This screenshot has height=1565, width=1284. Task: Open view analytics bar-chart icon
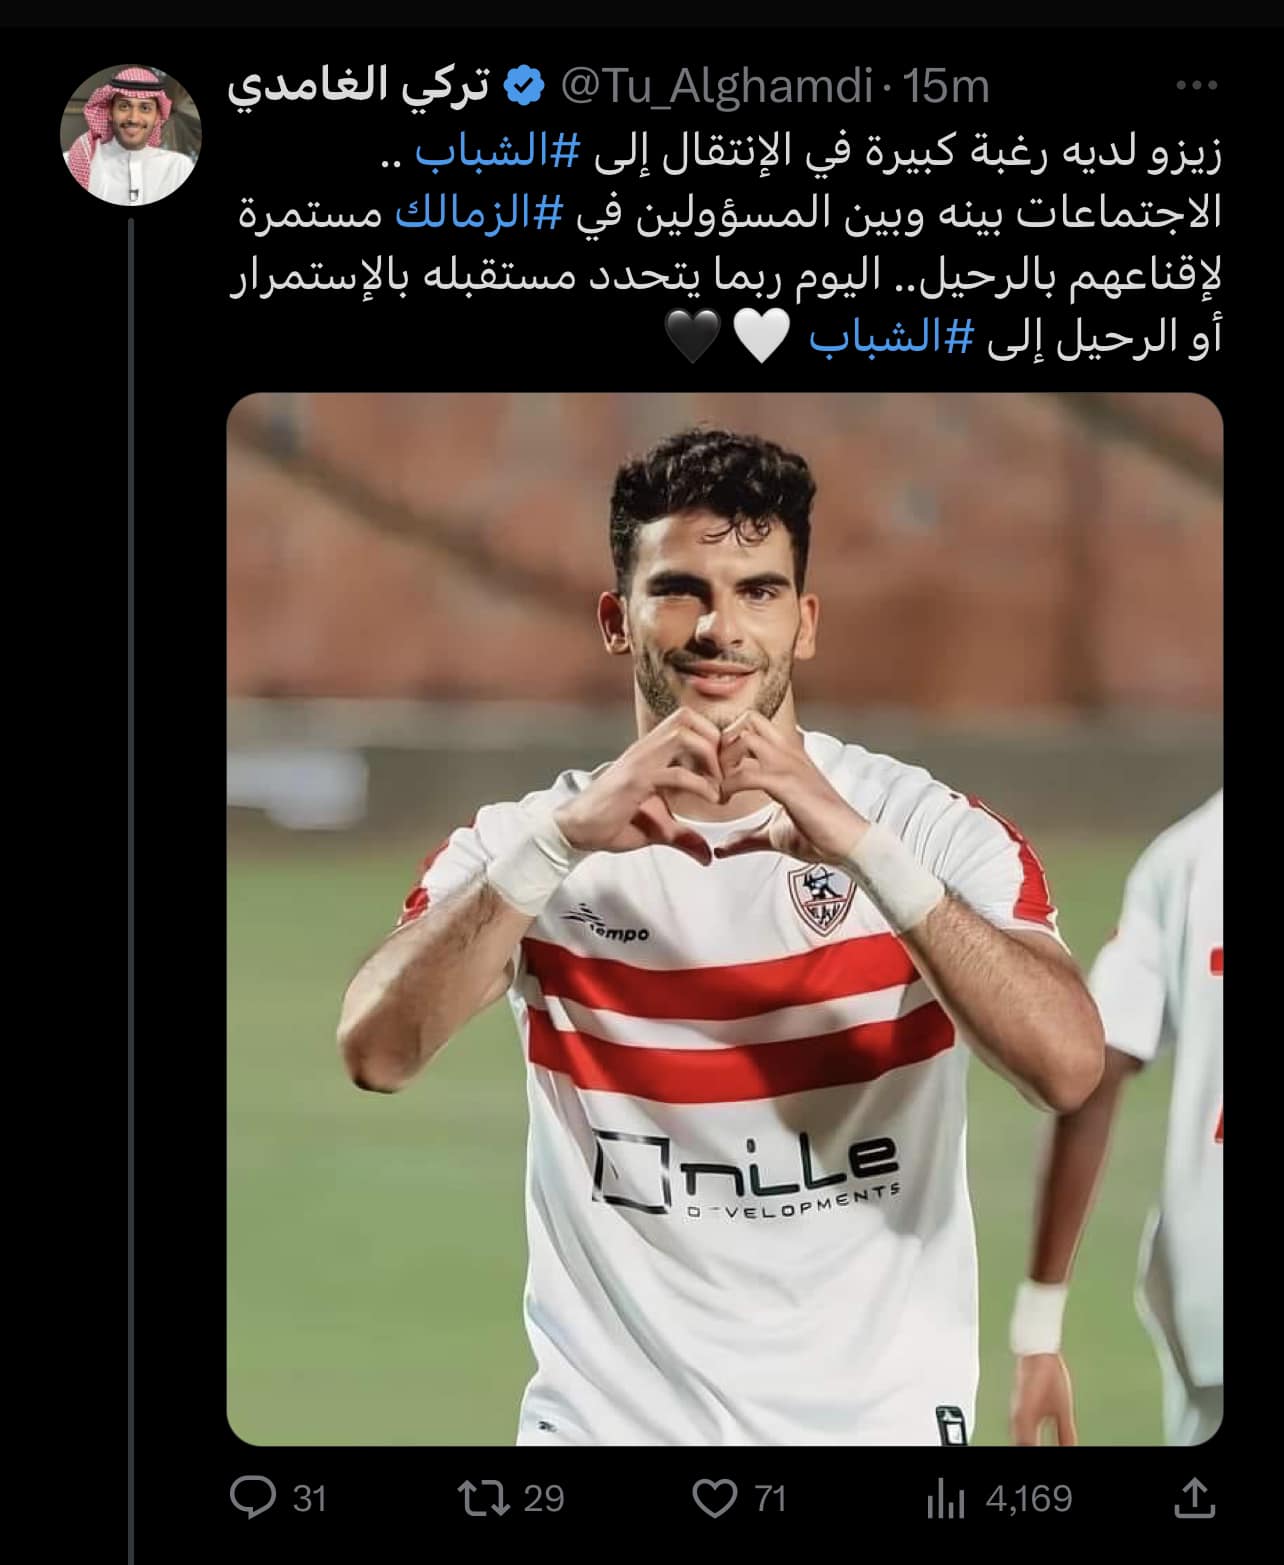pyautogui.click(x=946, y=1499)
